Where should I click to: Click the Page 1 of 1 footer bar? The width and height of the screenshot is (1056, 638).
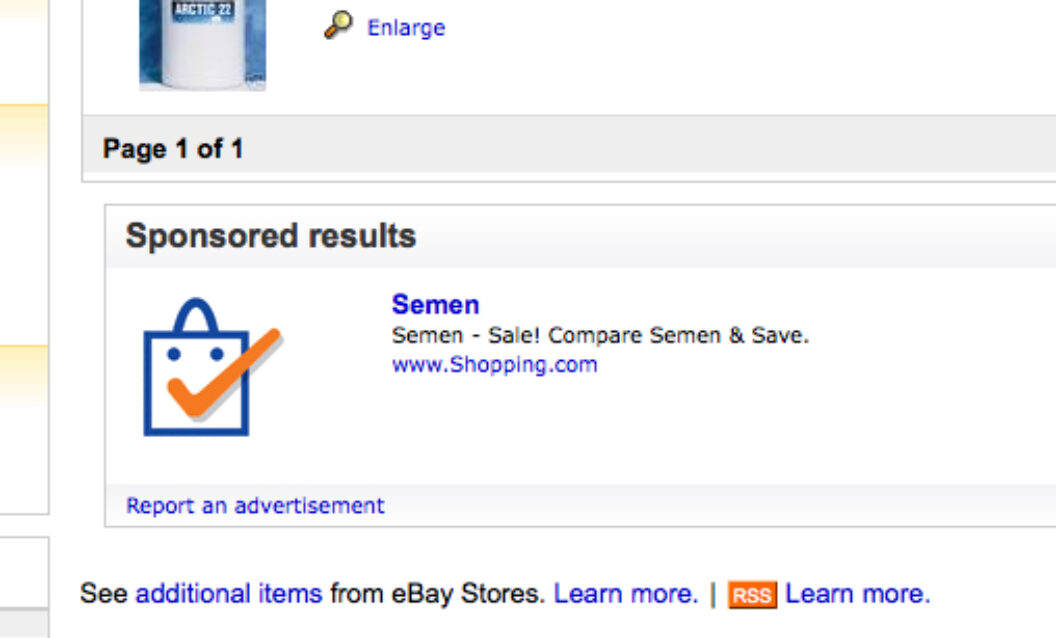tap(569, 148)
